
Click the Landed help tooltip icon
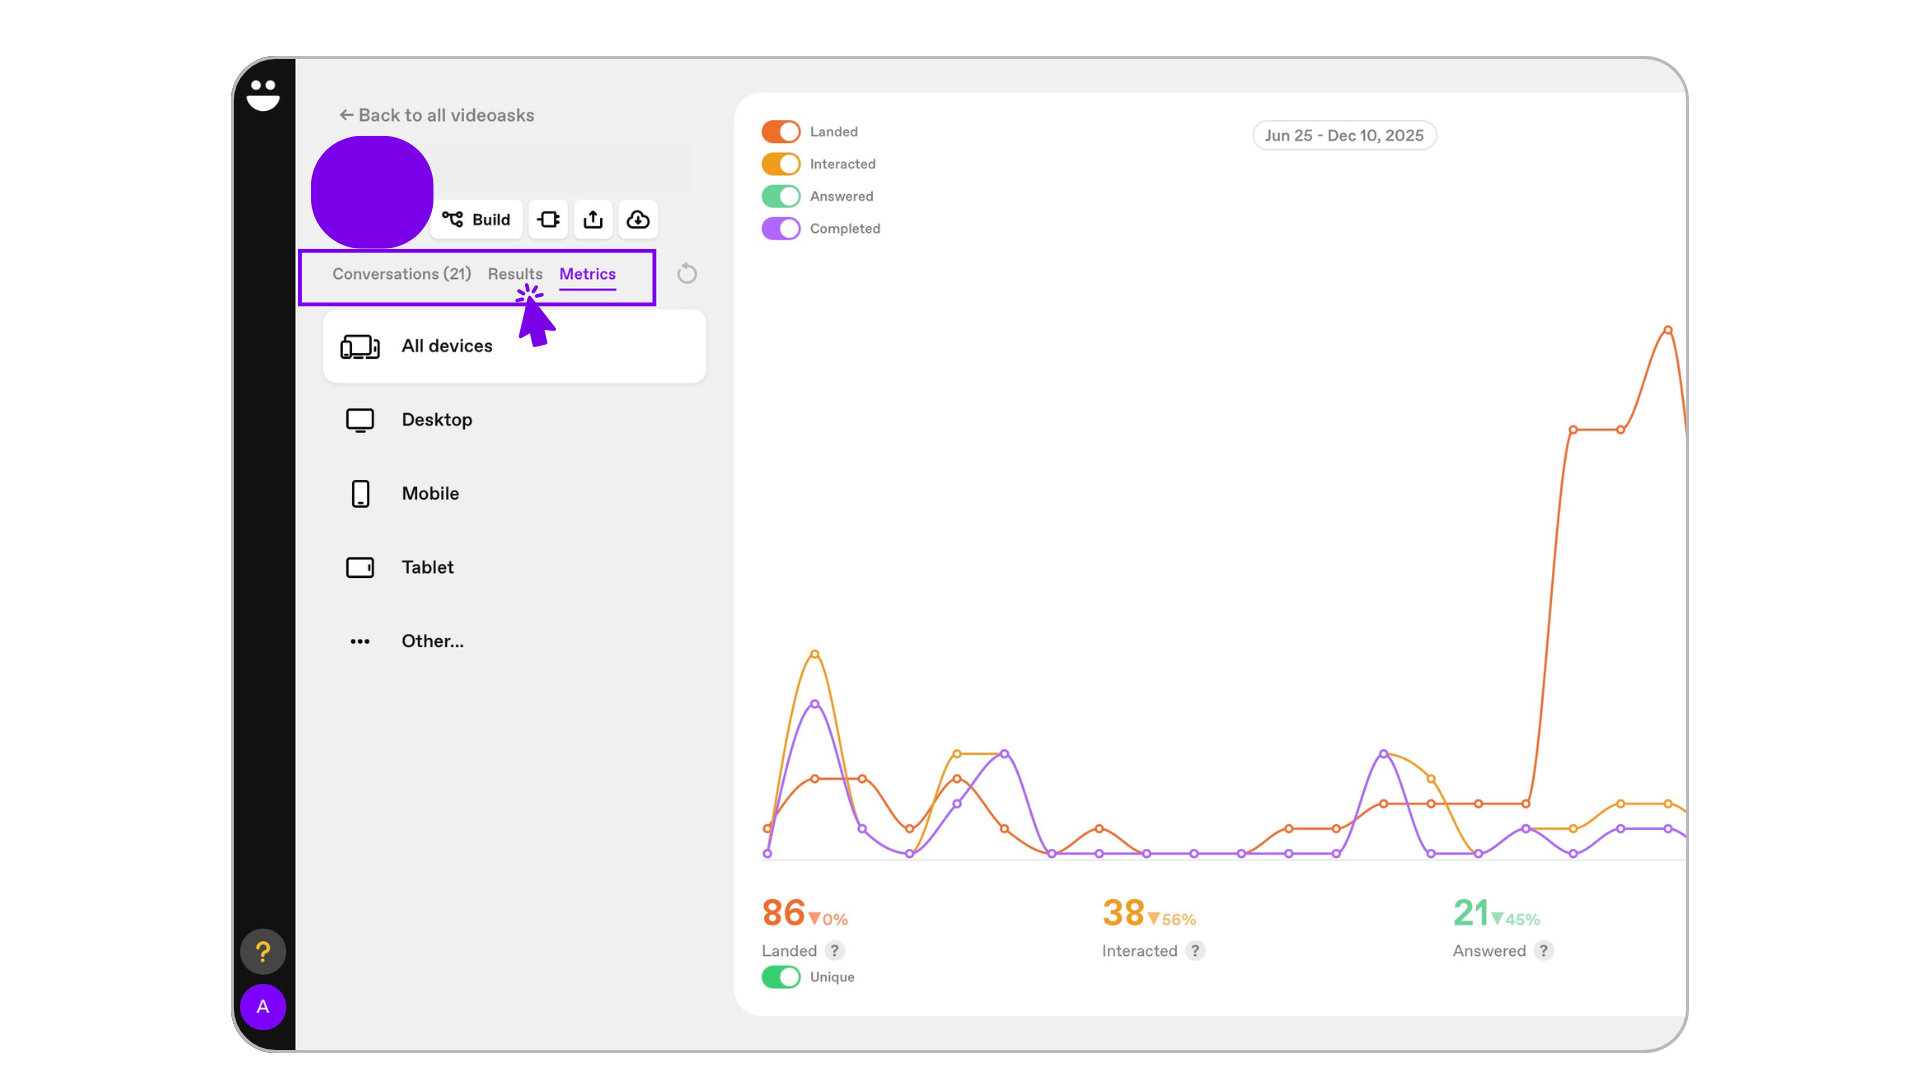tap(835, 951)
